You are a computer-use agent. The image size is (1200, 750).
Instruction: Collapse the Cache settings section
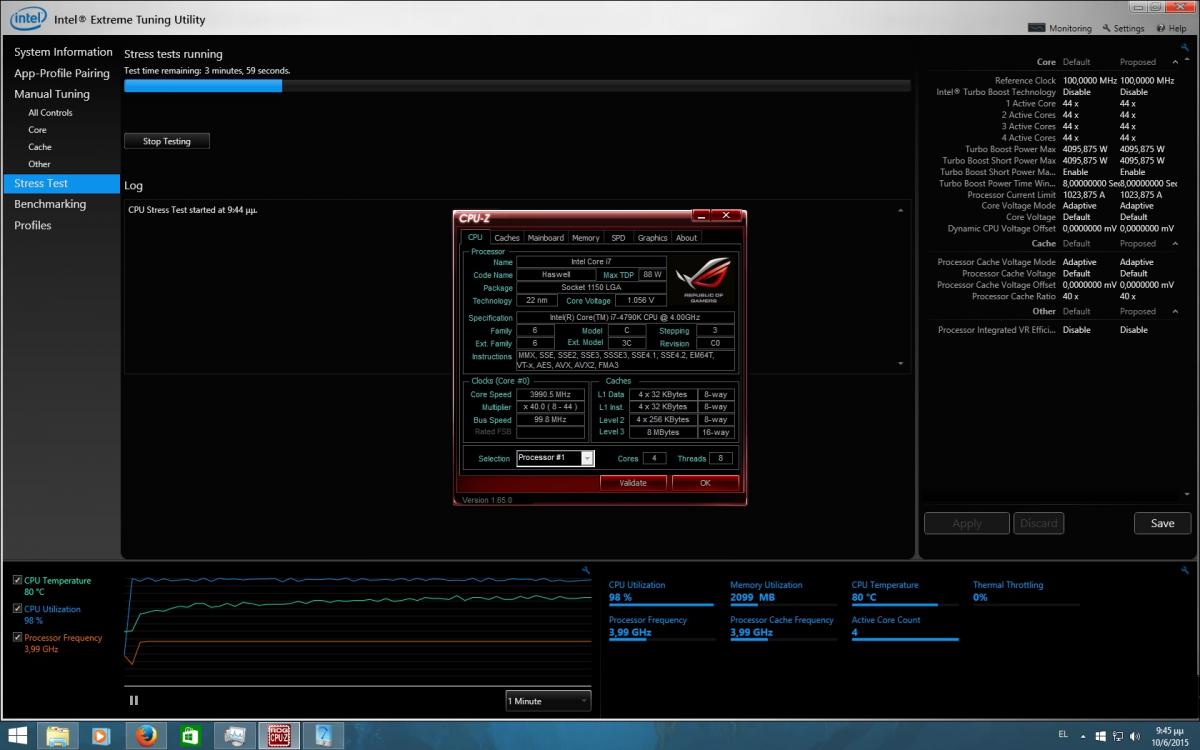[x=1175, y=243]
